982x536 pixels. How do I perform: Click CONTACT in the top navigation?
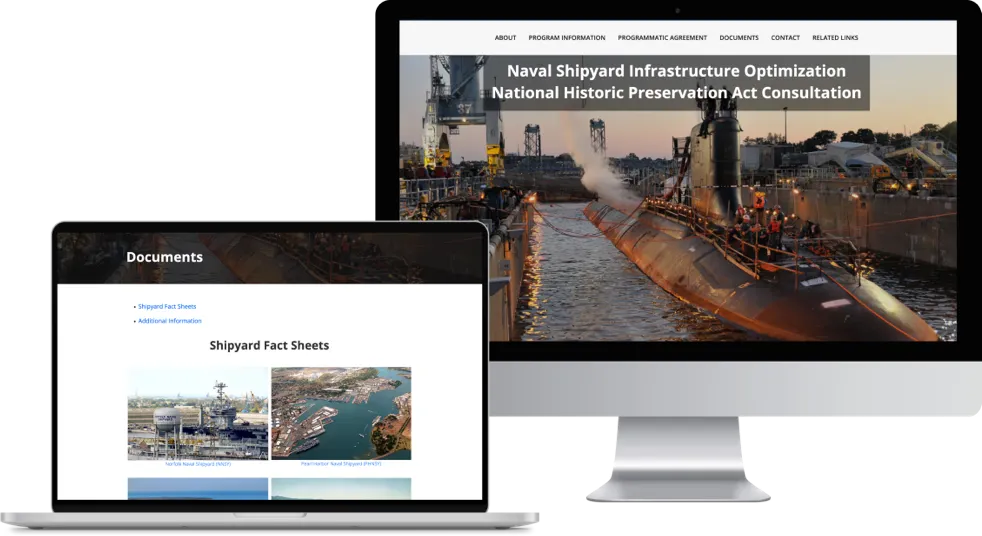point(785,38)
